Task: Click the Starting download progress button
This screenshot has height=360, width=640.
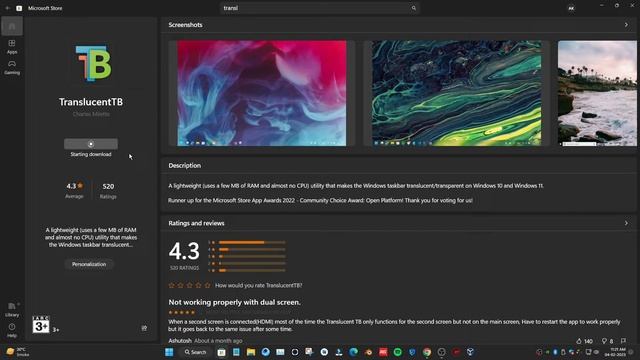Action: tap(91, 144)
